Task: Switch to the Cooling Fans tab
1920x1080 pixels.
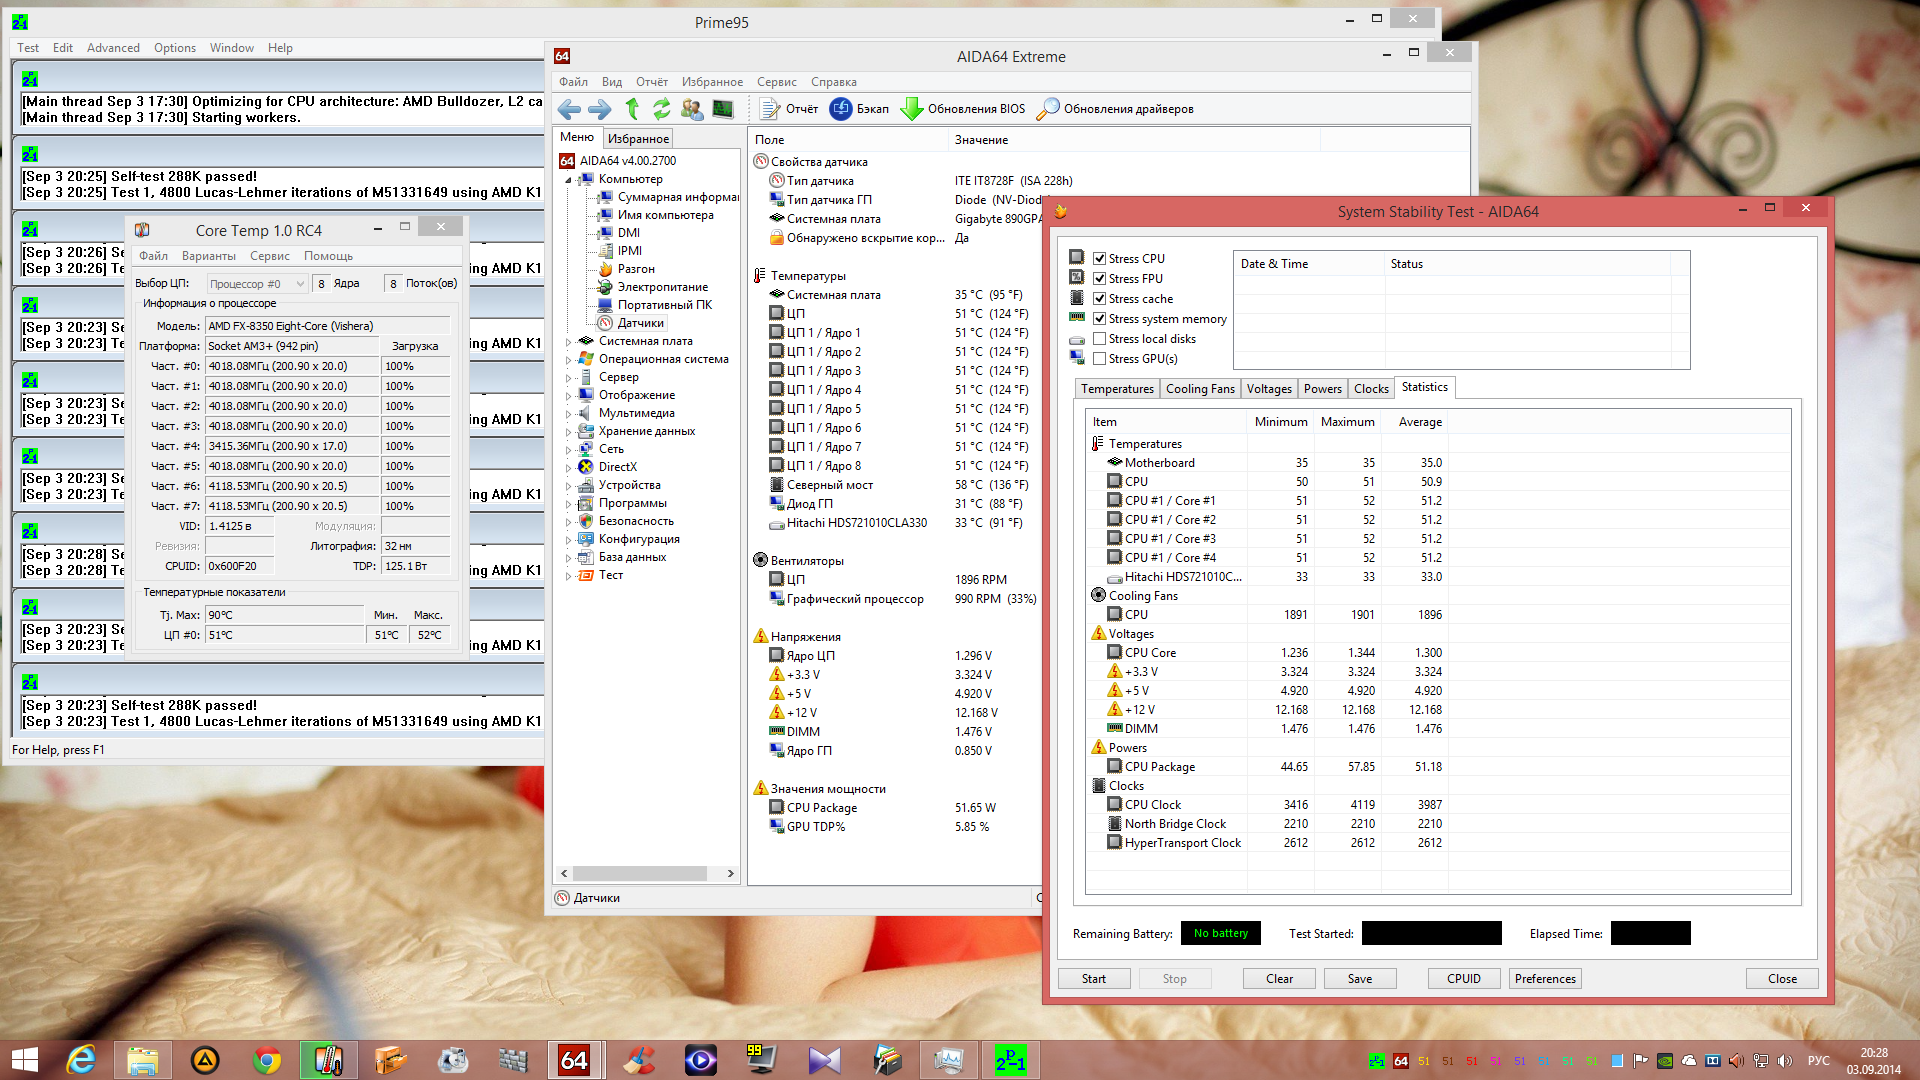Action: 1200,389
